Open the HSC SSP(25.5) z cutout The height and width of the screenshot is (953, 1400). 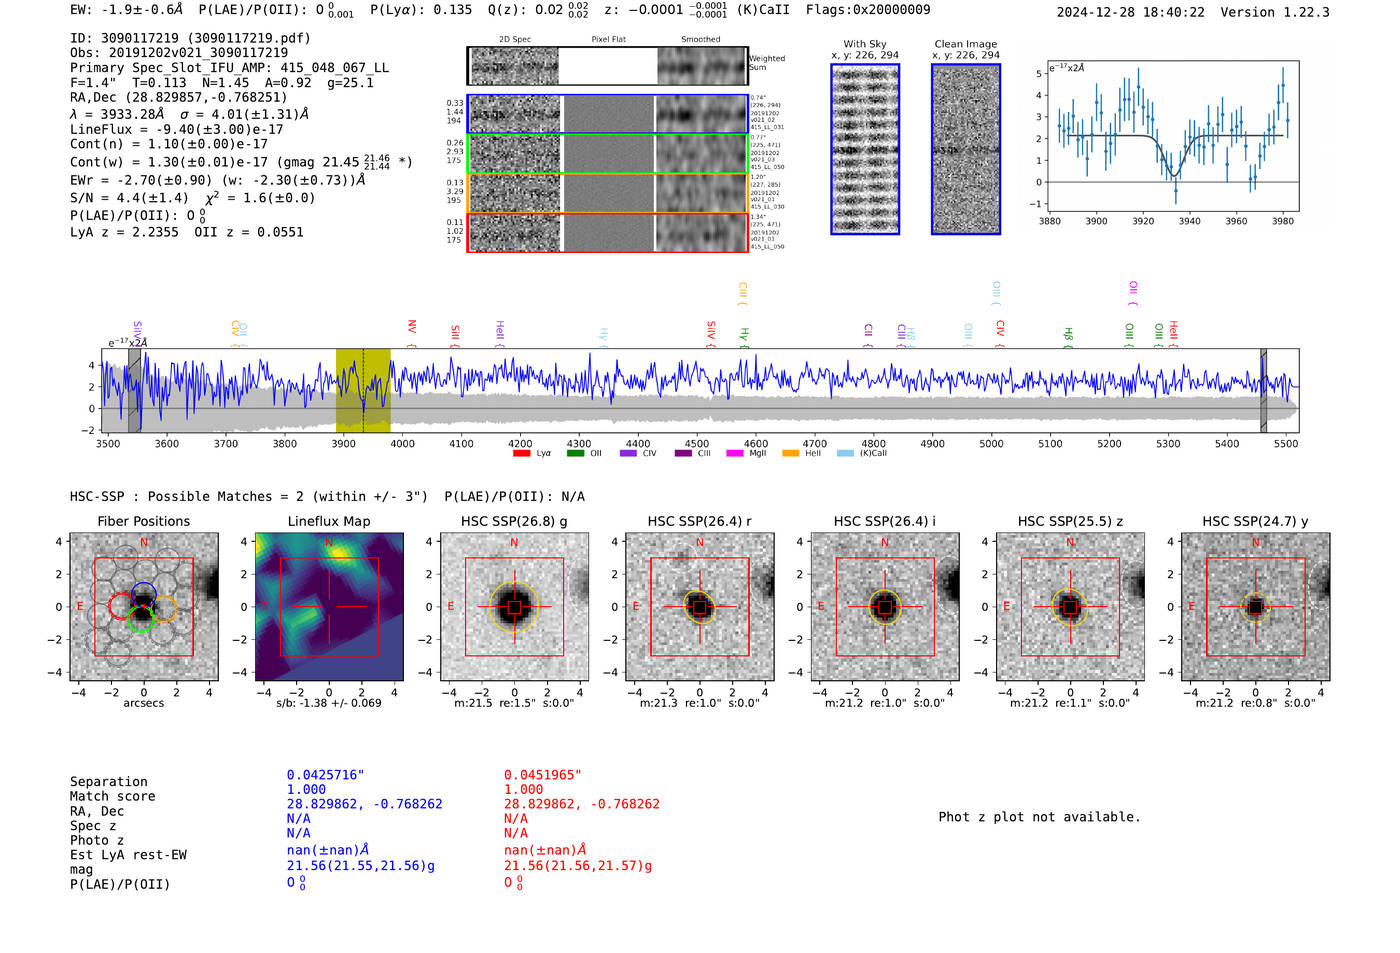(x=1070, y=607)
